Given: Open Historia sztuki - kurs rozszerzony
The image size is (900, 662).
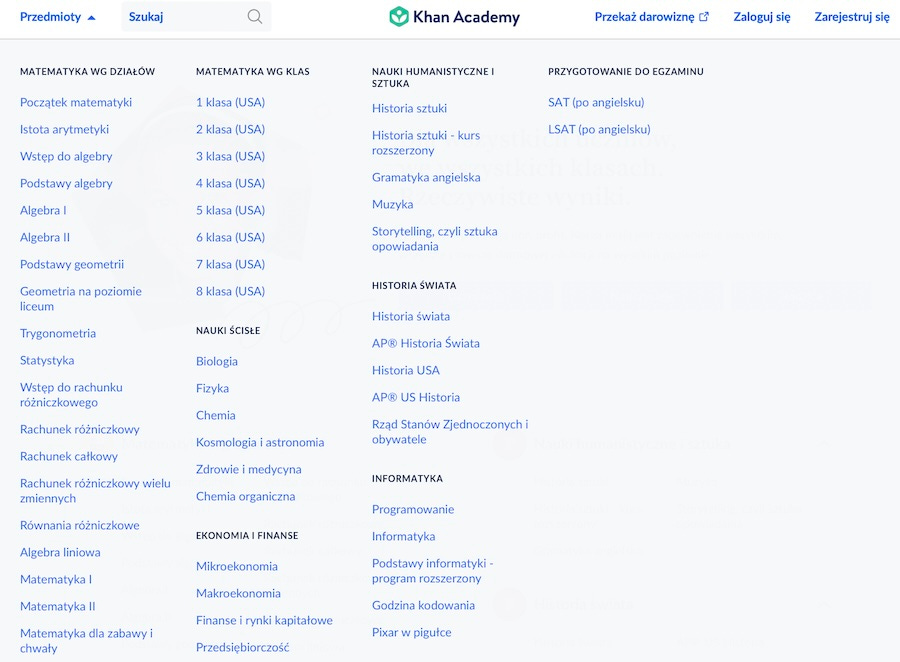Looking at the screenshot, I should pos(426,142).
